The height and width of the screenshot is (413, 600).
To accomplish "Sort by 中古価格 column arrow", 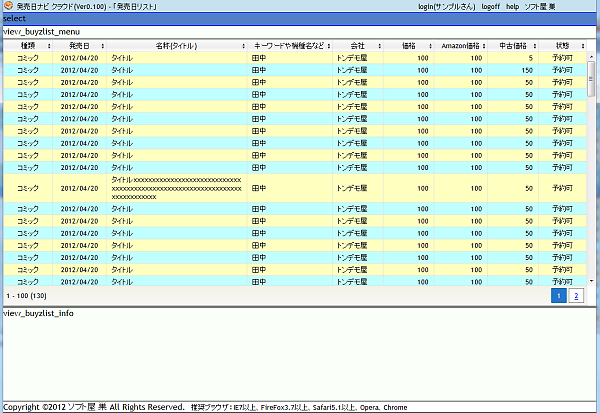I will (535, 46).
